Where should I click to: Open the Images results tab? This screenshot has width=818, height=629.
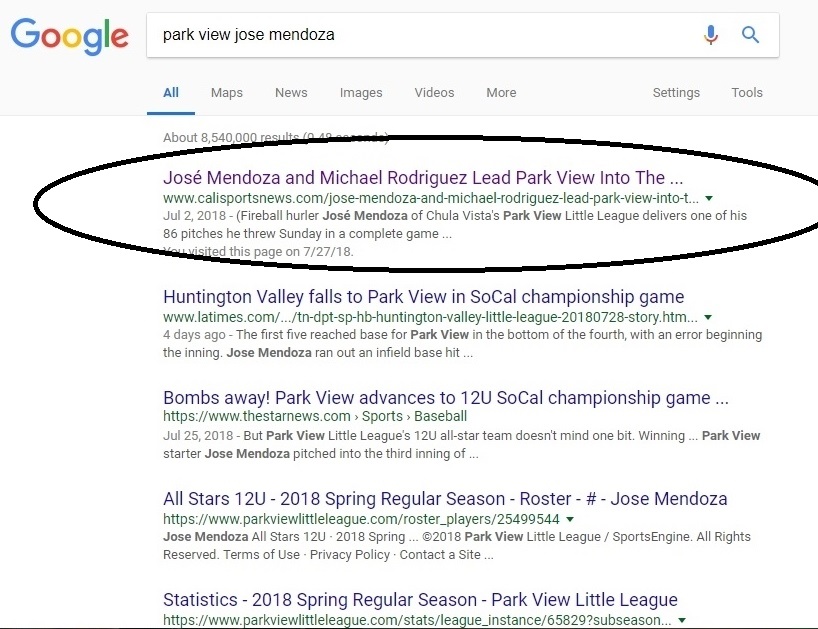click(361, 93)
